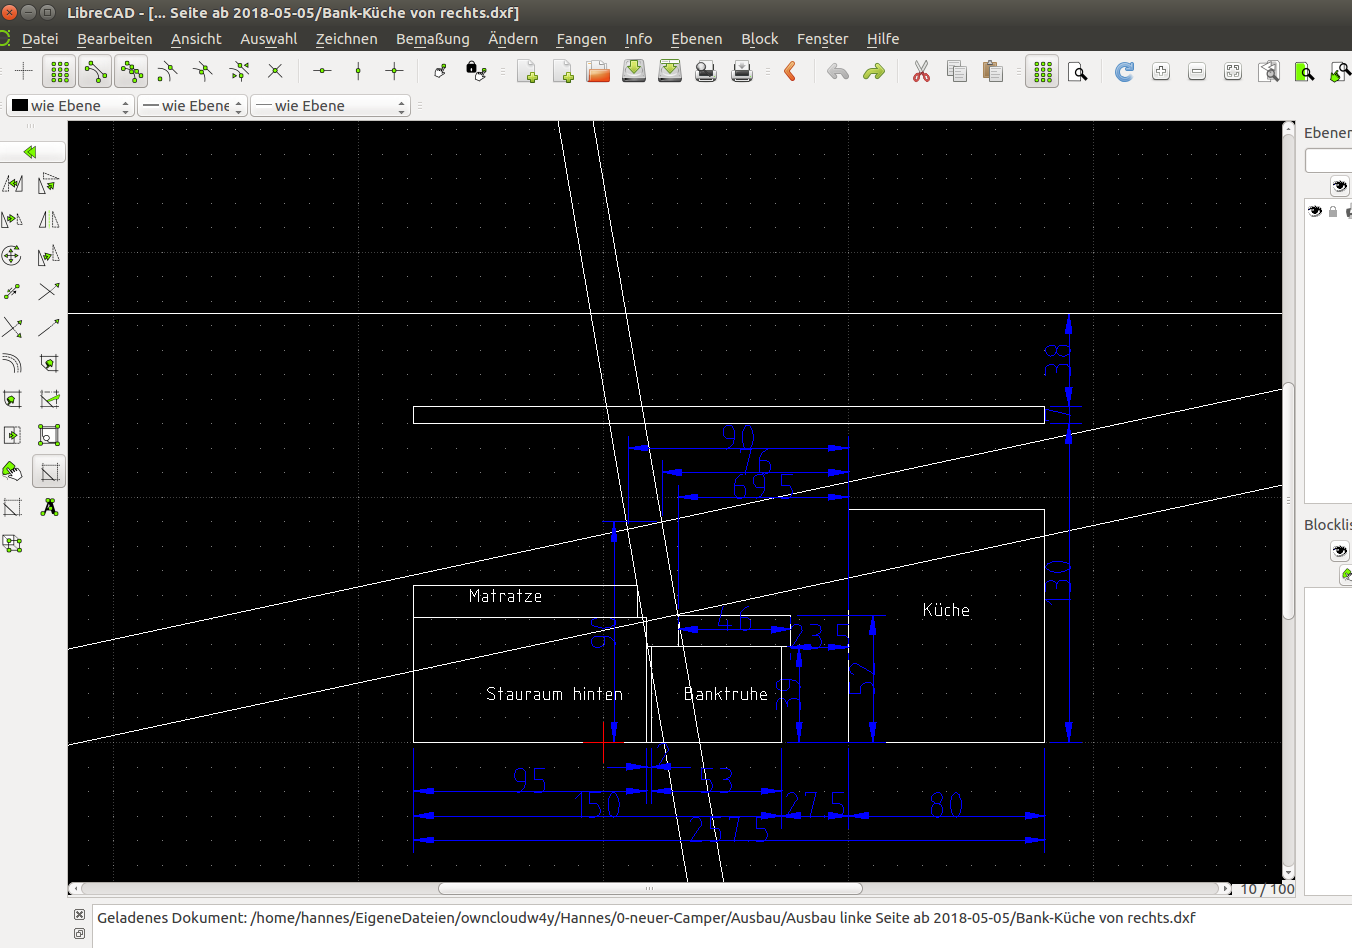Image resolution: width=1352 pixels, height=948 pixels.
Task: Open Print Preview from the toolbar
Action: 705,71
